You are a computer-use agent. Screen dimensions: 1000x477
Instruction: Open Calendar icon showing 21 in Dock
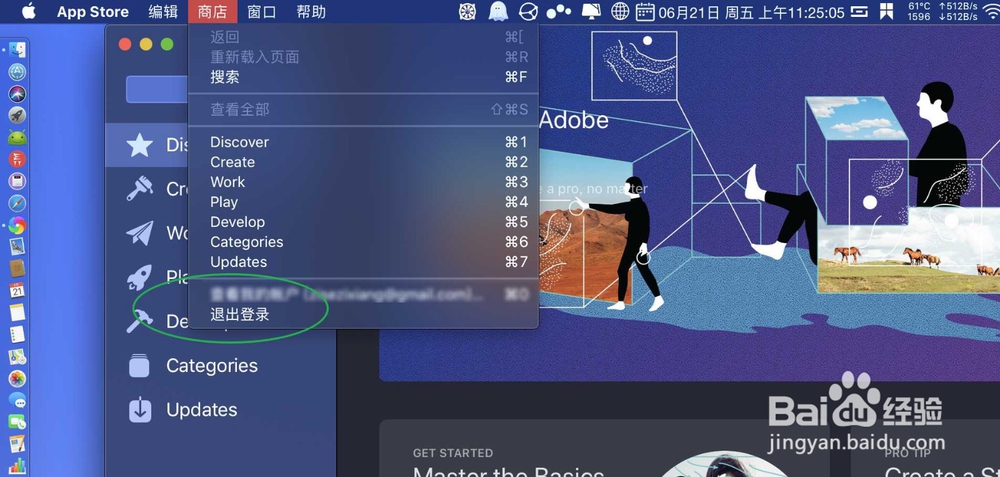(x=17, y=290)
